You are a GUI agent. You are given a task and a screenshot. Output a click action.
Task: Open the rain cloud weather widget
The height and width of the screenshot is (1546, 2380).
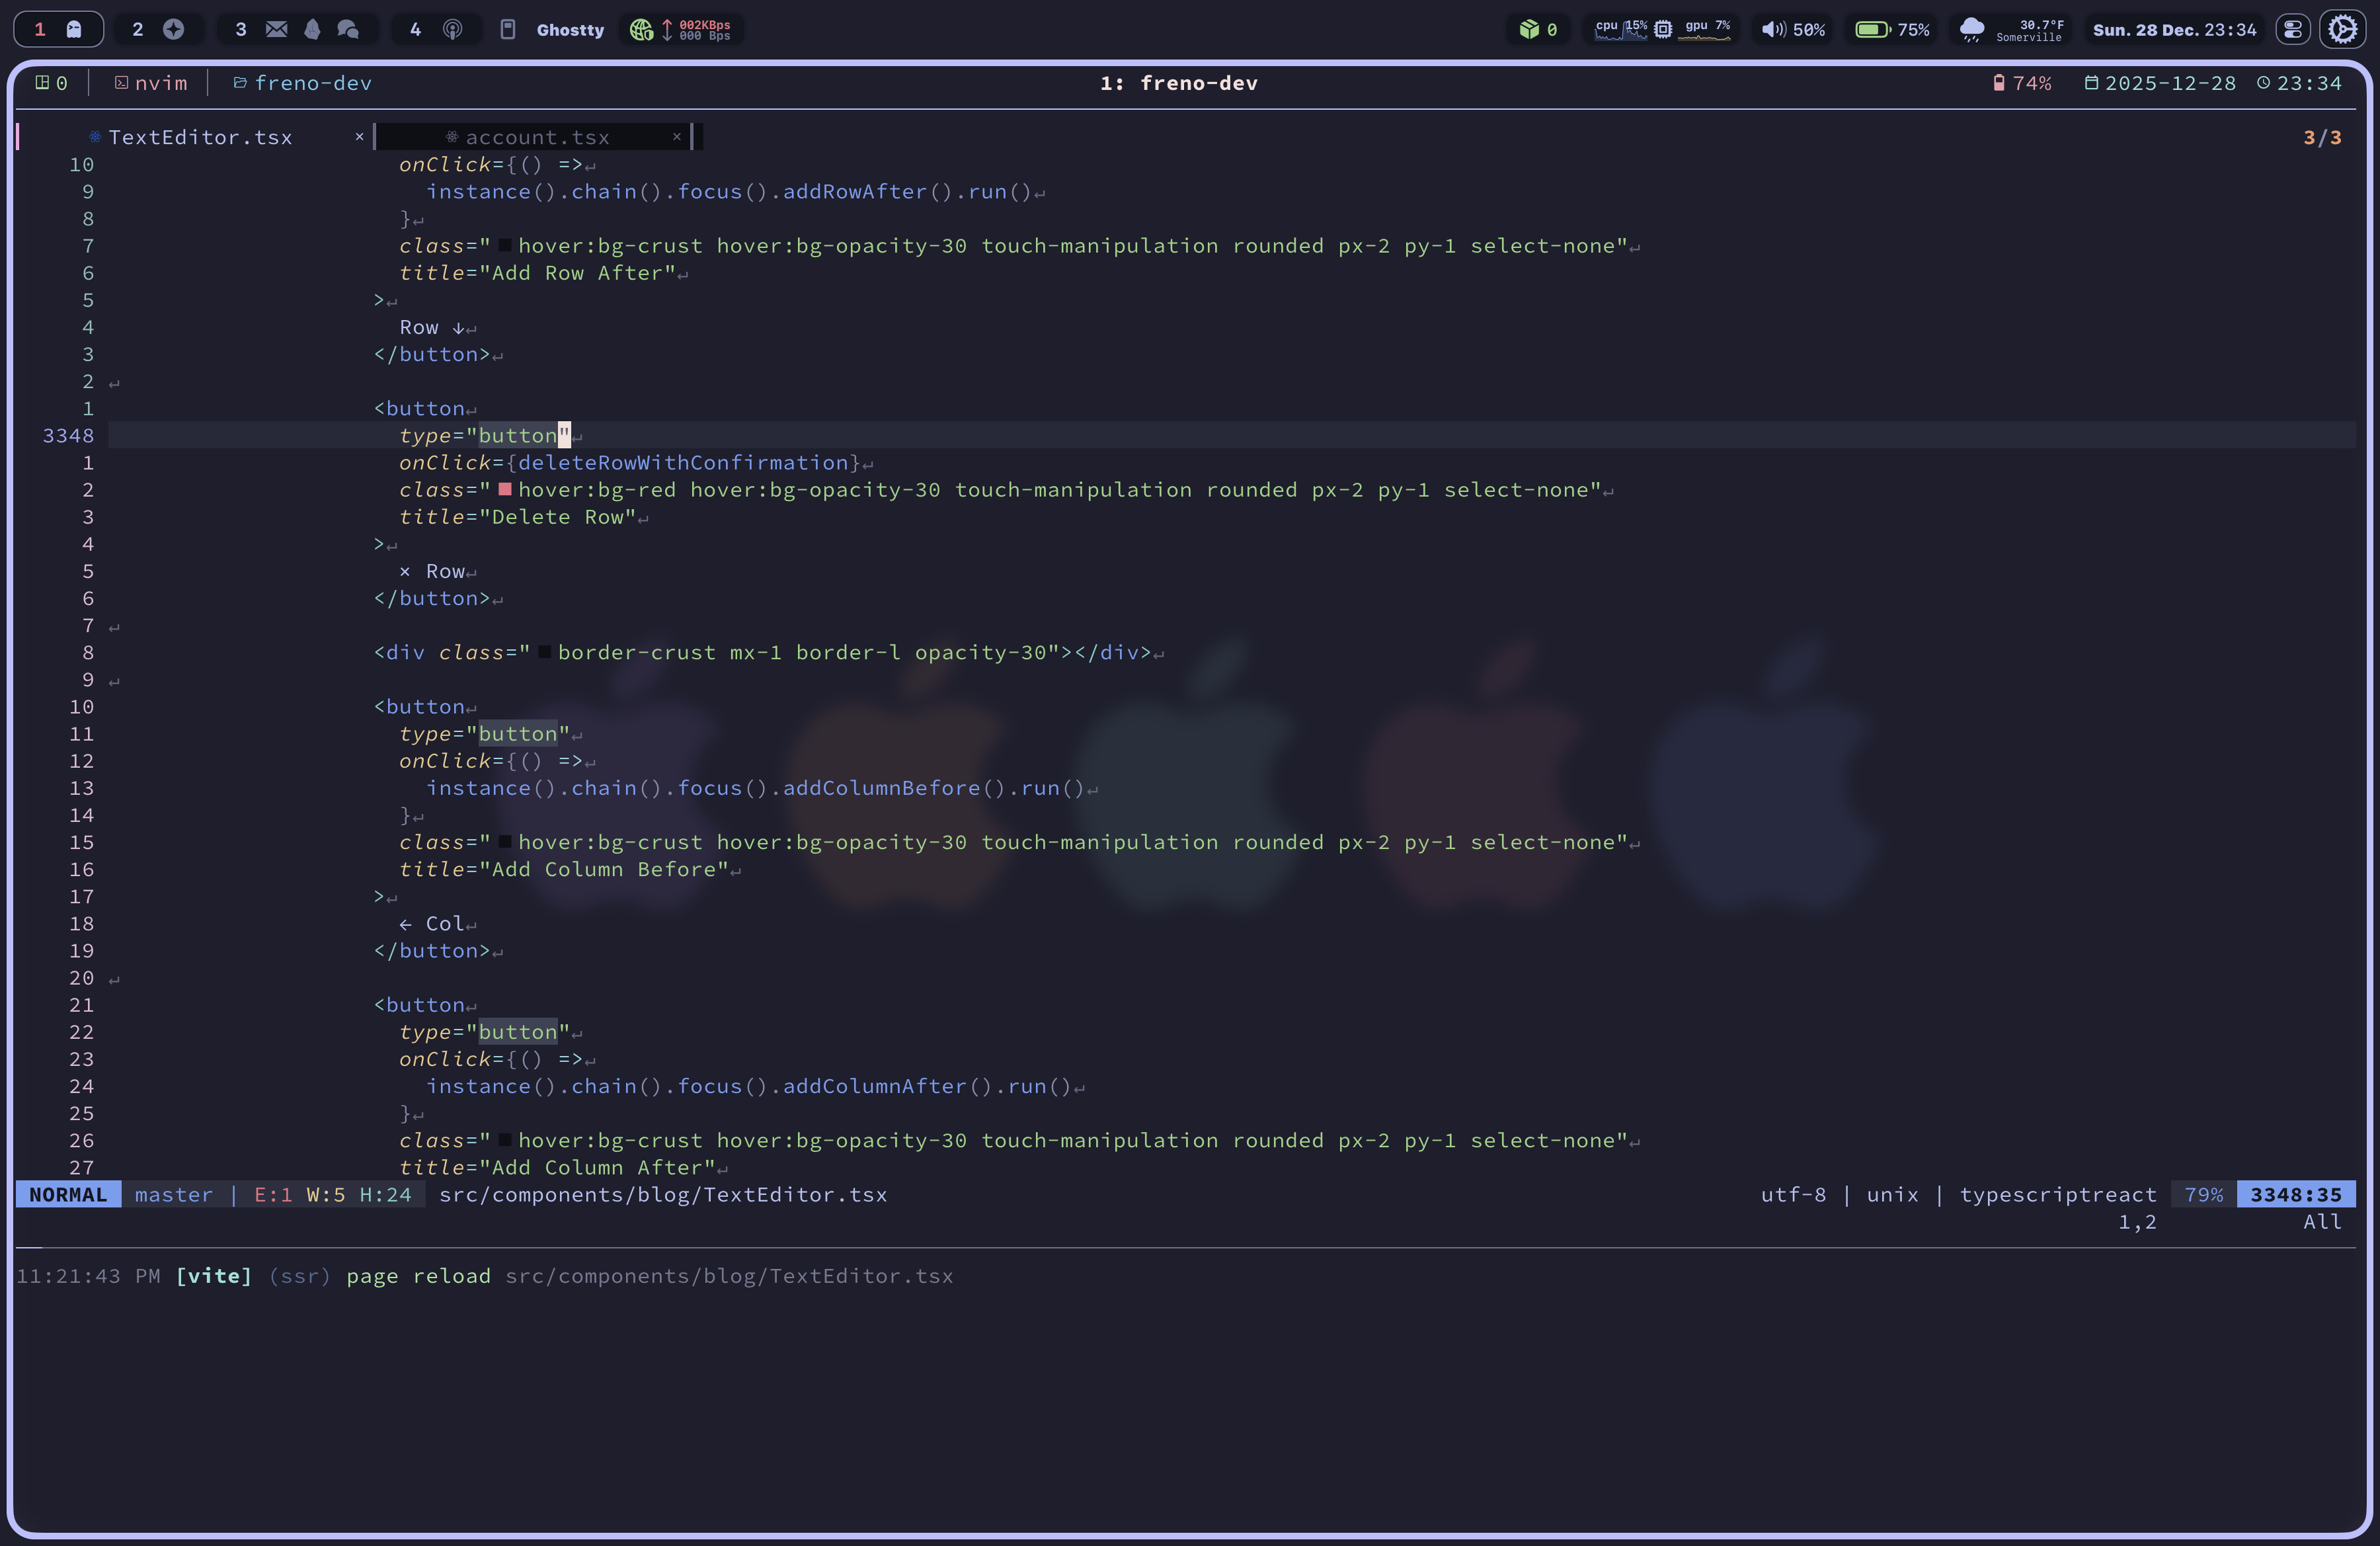[1971, 29]
